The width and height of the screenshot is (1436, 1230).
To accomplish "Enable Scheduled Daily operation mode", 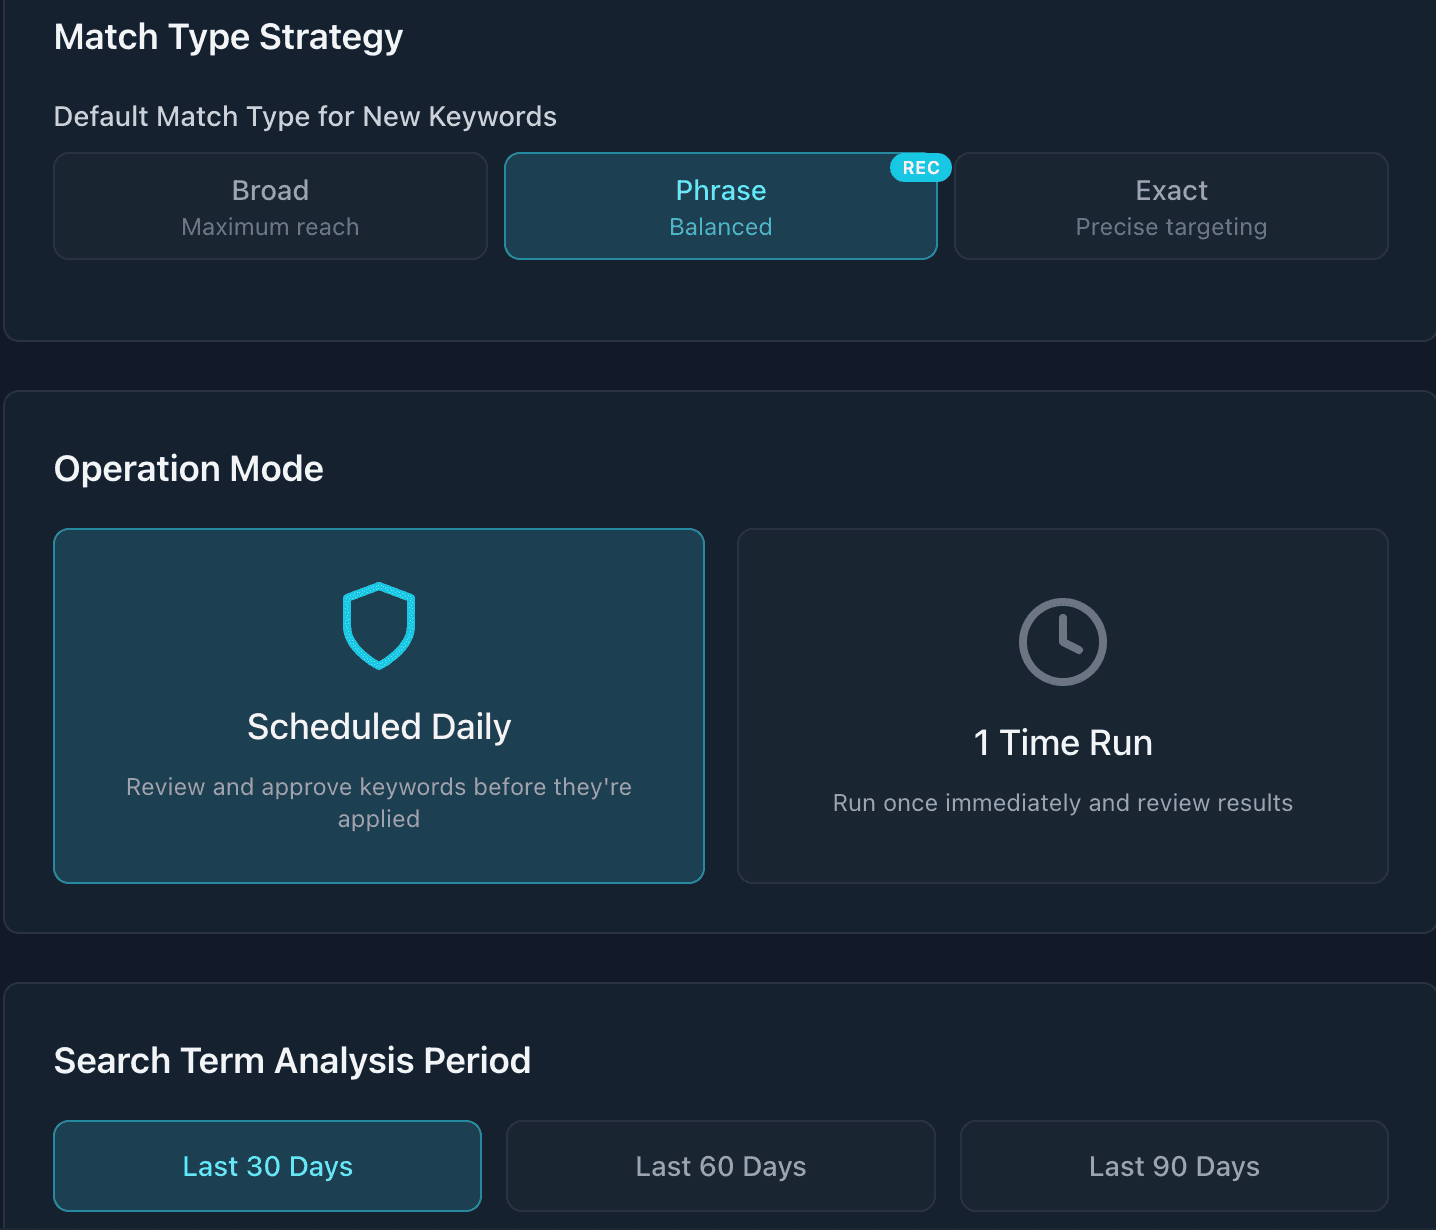I will [x=379, y=705].
